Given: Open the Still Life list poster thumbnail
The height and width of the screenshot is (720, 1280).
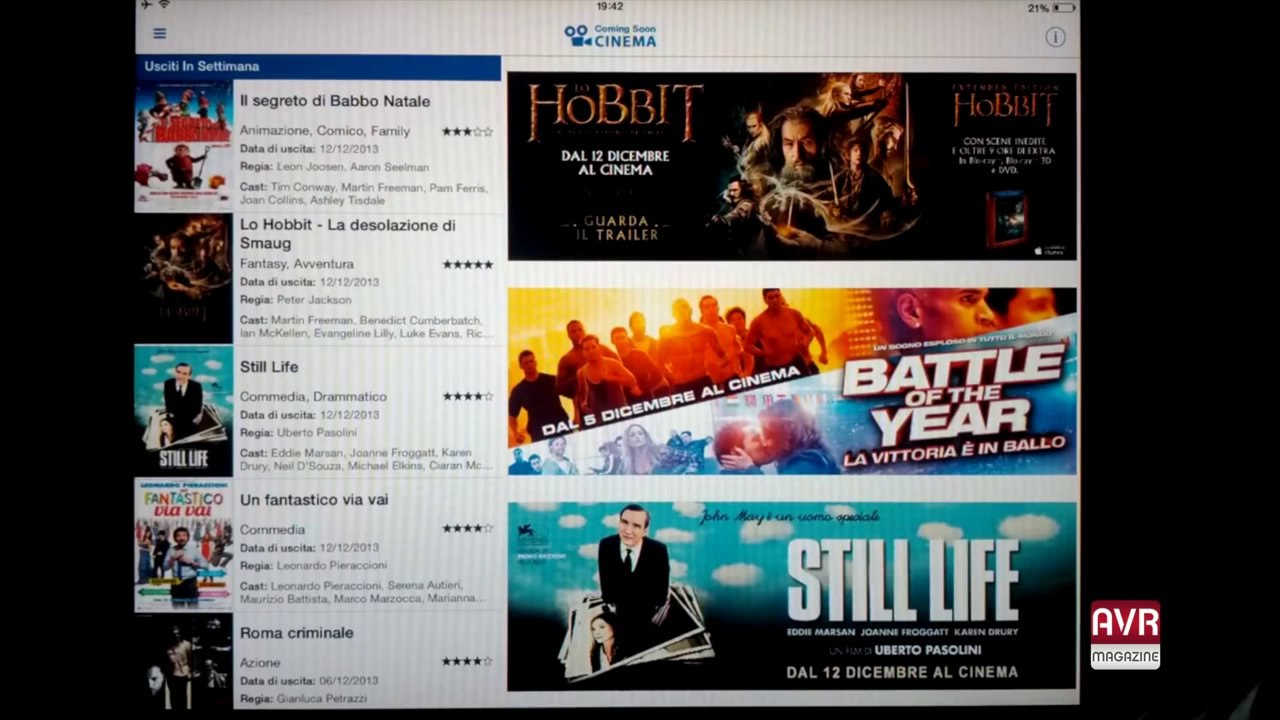Looking at the screenshot, I should click(184, 411).
